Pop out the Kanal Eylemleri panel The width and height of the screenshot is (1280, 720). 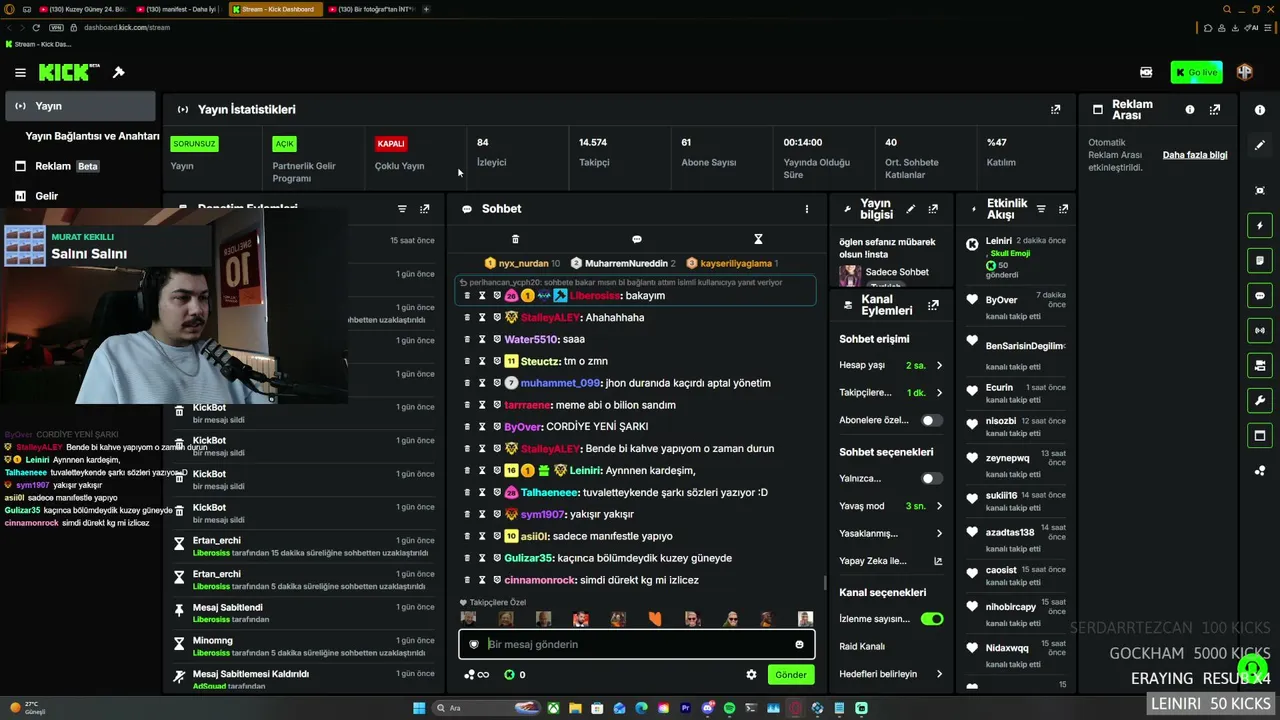933,305
